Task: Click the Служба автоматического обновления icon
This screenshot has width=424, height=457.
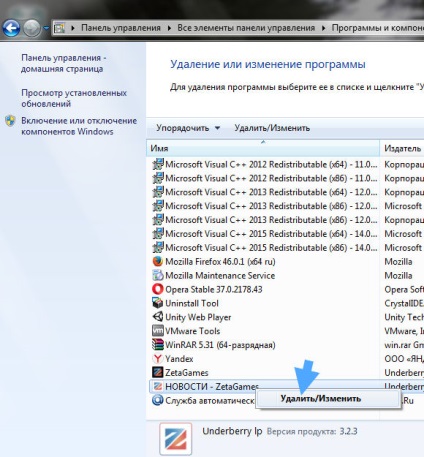Action: coord(158,400)
